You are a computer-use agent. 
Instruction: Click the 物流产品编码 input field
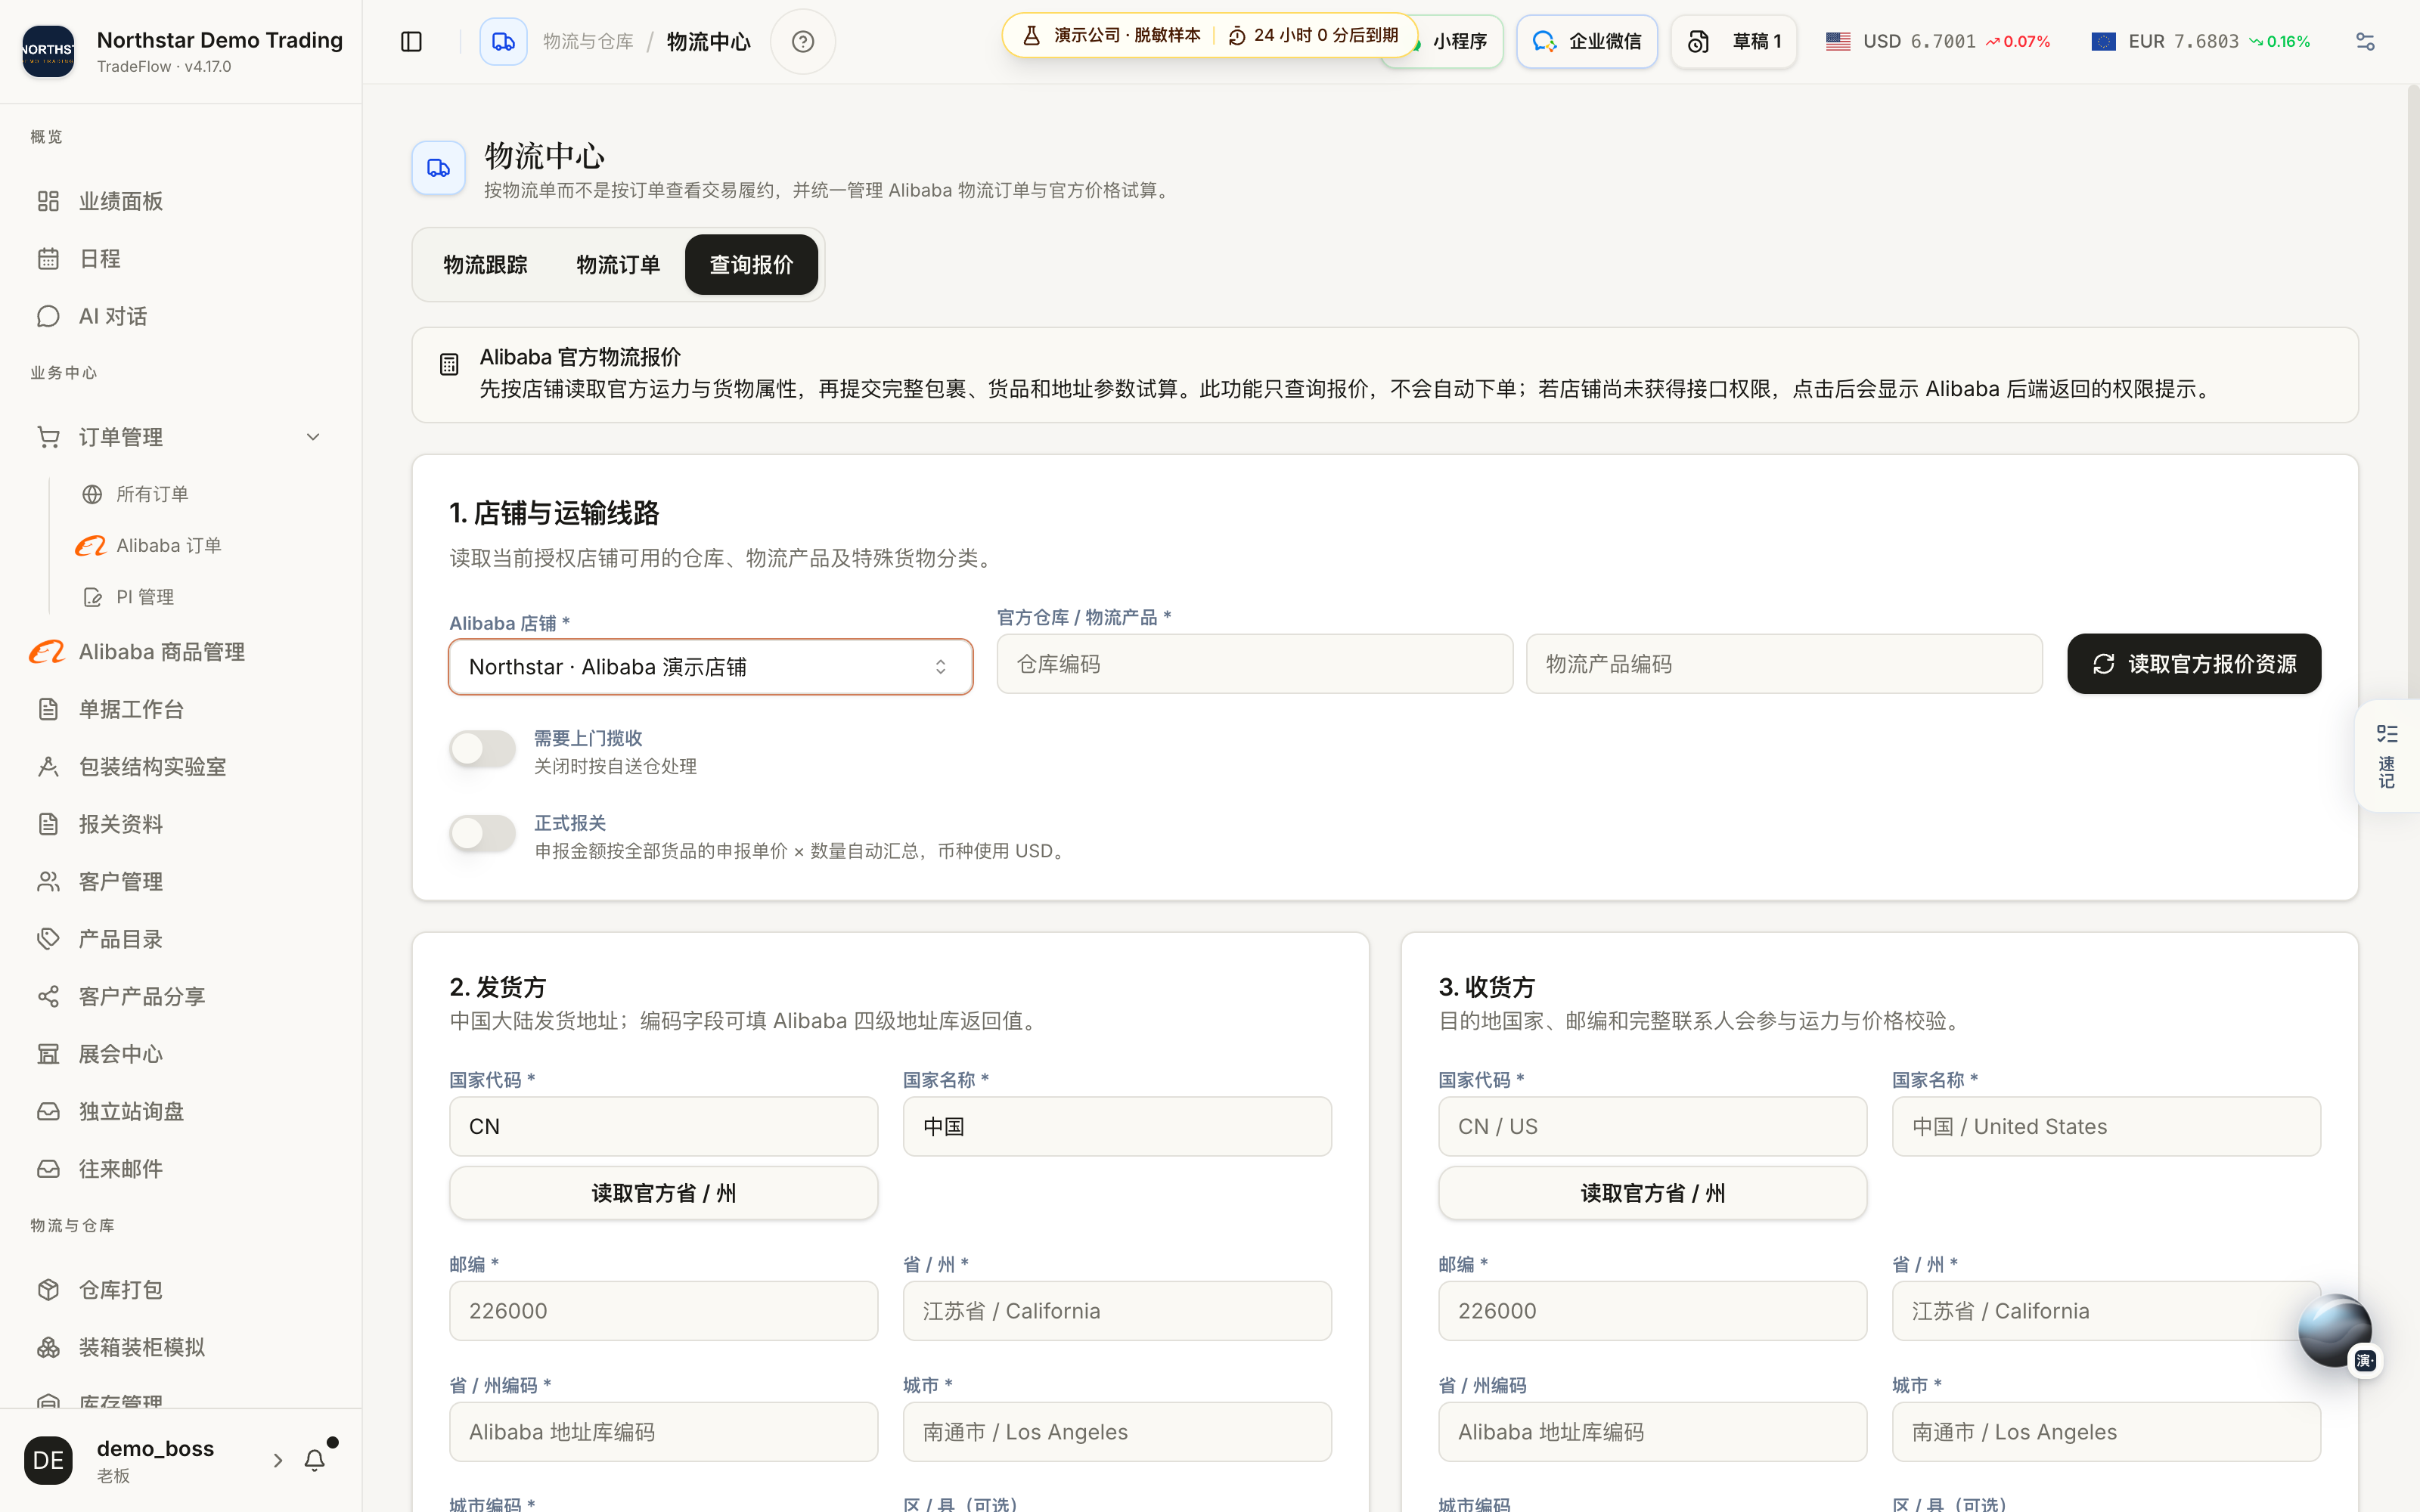coord(1784,664)
